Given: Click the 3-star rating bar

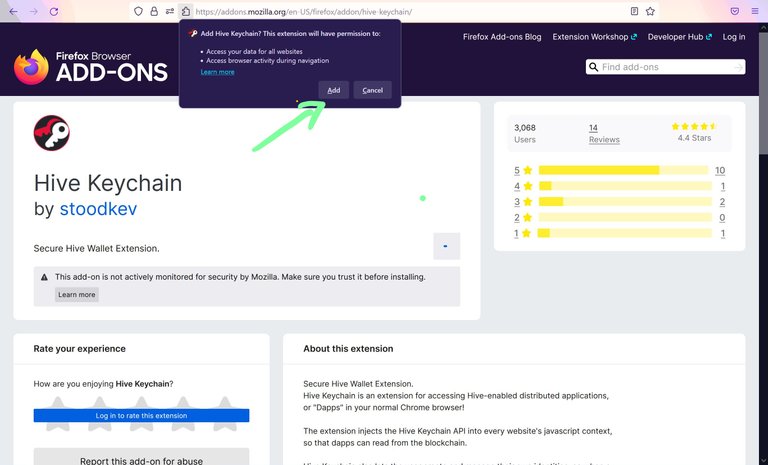Looking at the screenshot, I should (x=625, y=202).
